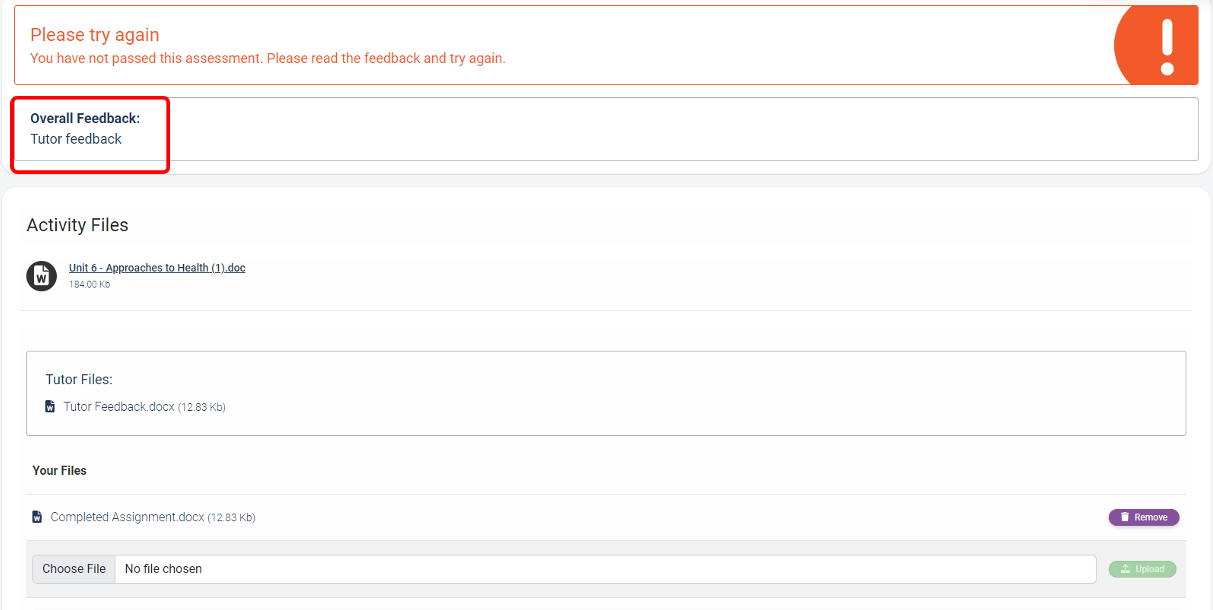This screenshot has height=610, width=1213.
Task: Click the 'Tutor feedback' text
Action: click(76, 139)
